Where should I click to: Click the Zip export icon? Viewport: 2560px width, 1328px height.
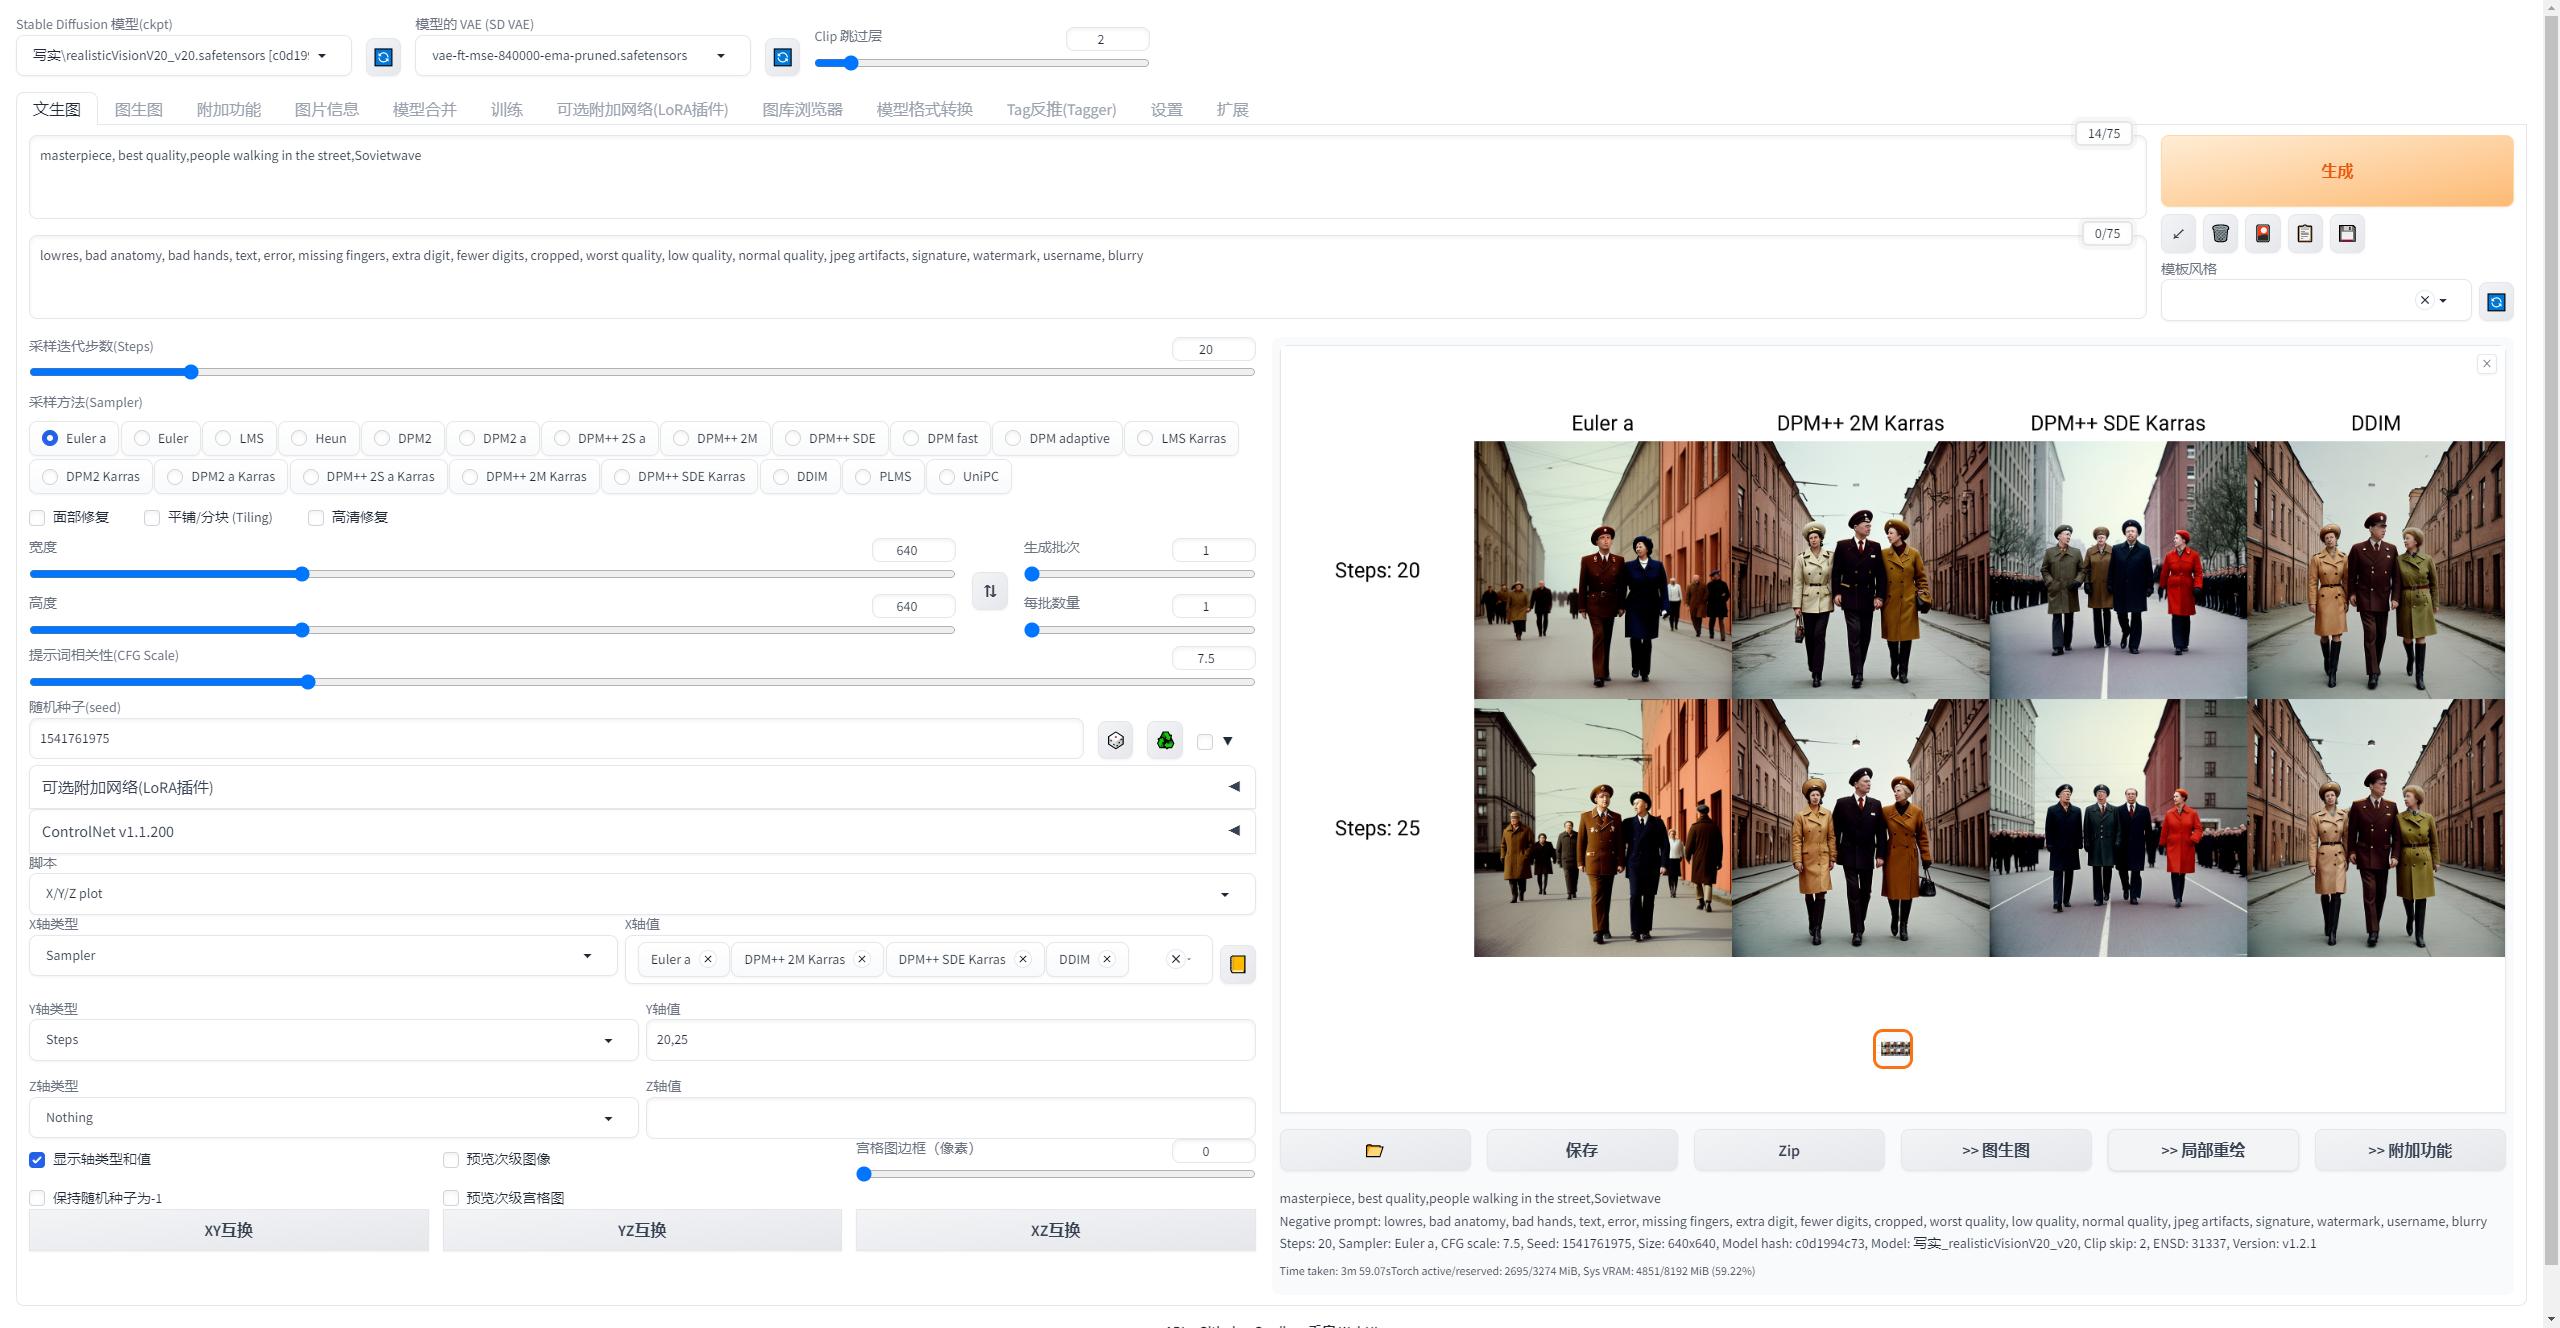1790,1150
